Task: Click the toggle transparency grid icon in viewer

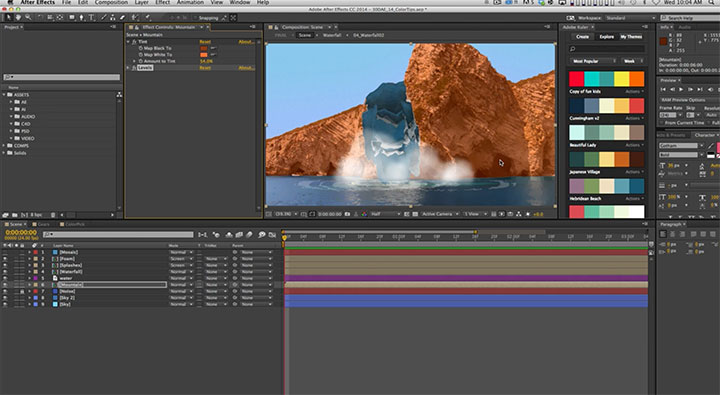Action: [415, 214]
